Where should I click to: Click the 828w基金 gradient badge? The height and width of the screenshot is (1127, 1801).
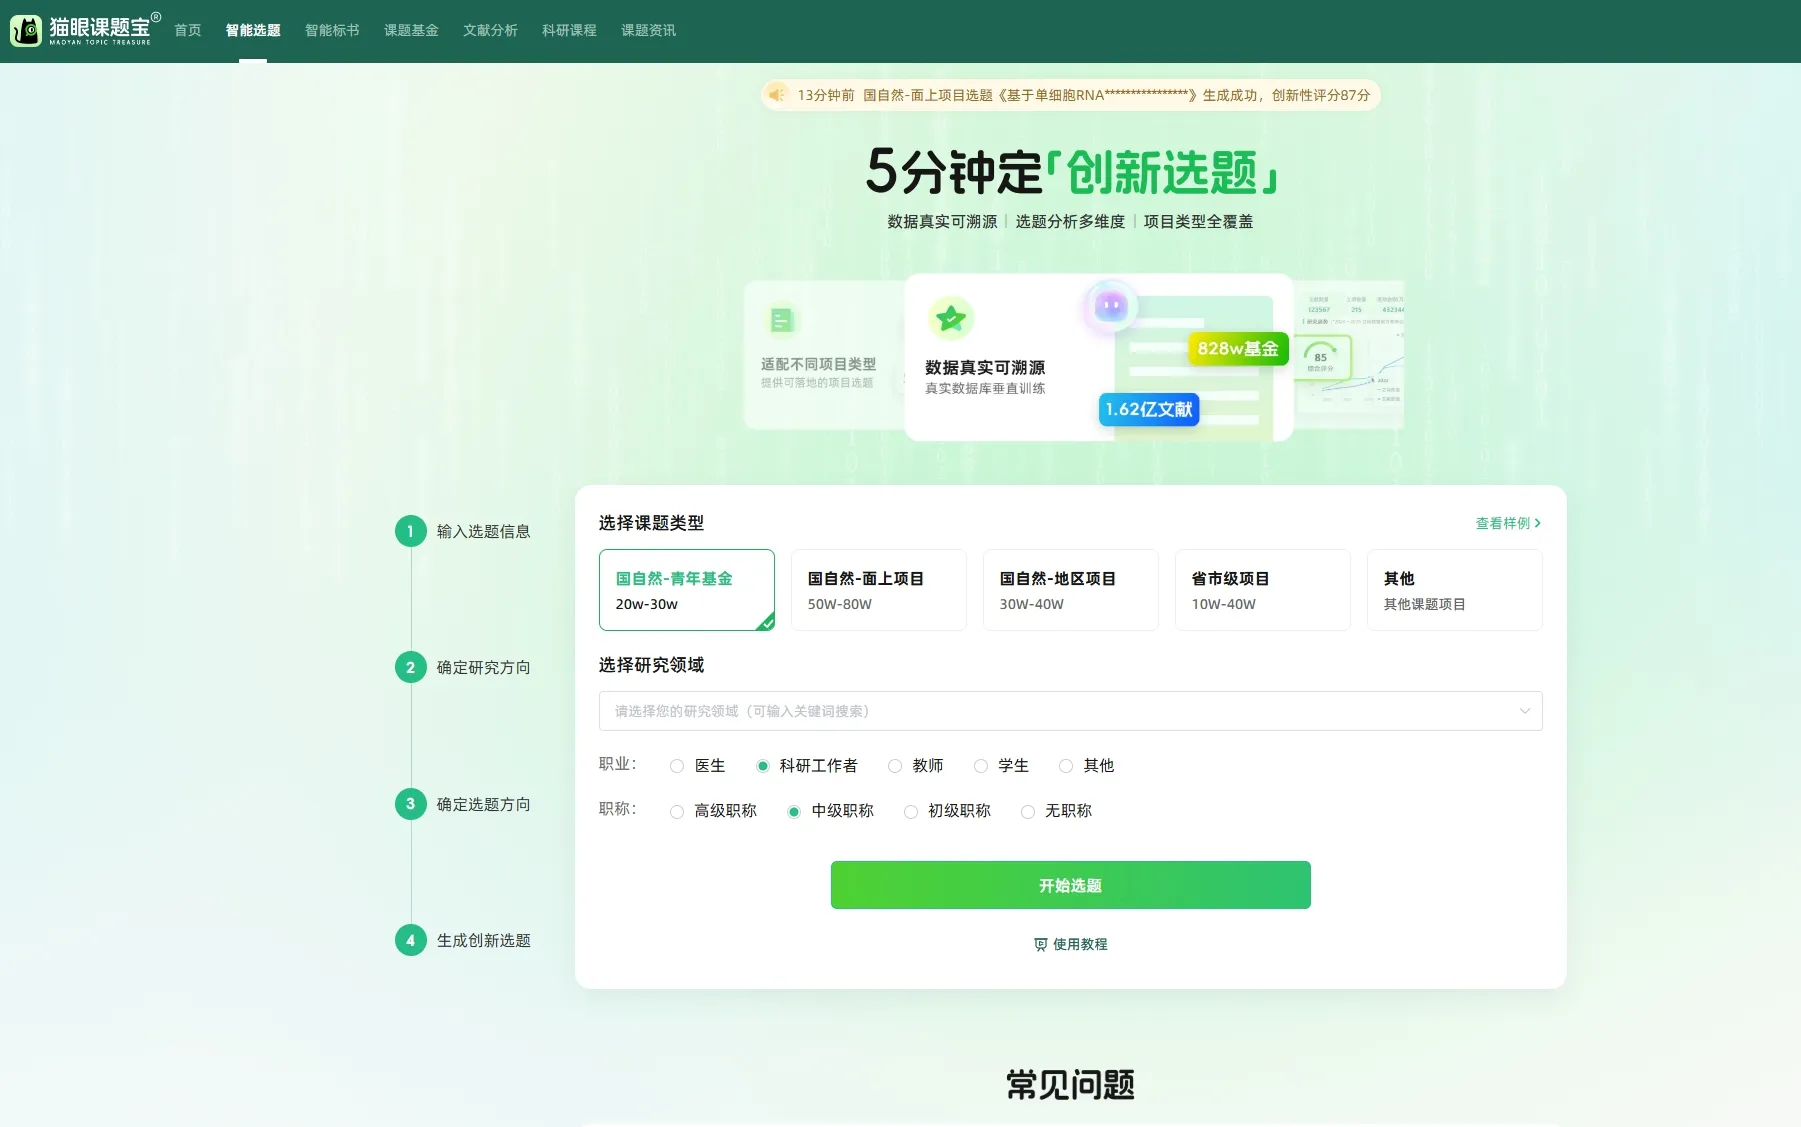click(1237, 348)
